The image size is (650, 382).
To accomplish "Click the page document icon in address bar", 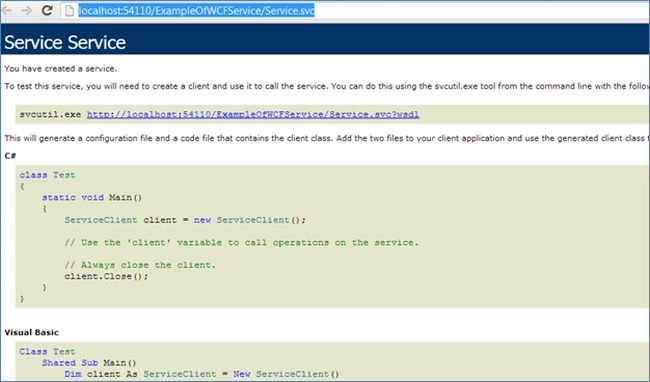I will pos(69,11).
